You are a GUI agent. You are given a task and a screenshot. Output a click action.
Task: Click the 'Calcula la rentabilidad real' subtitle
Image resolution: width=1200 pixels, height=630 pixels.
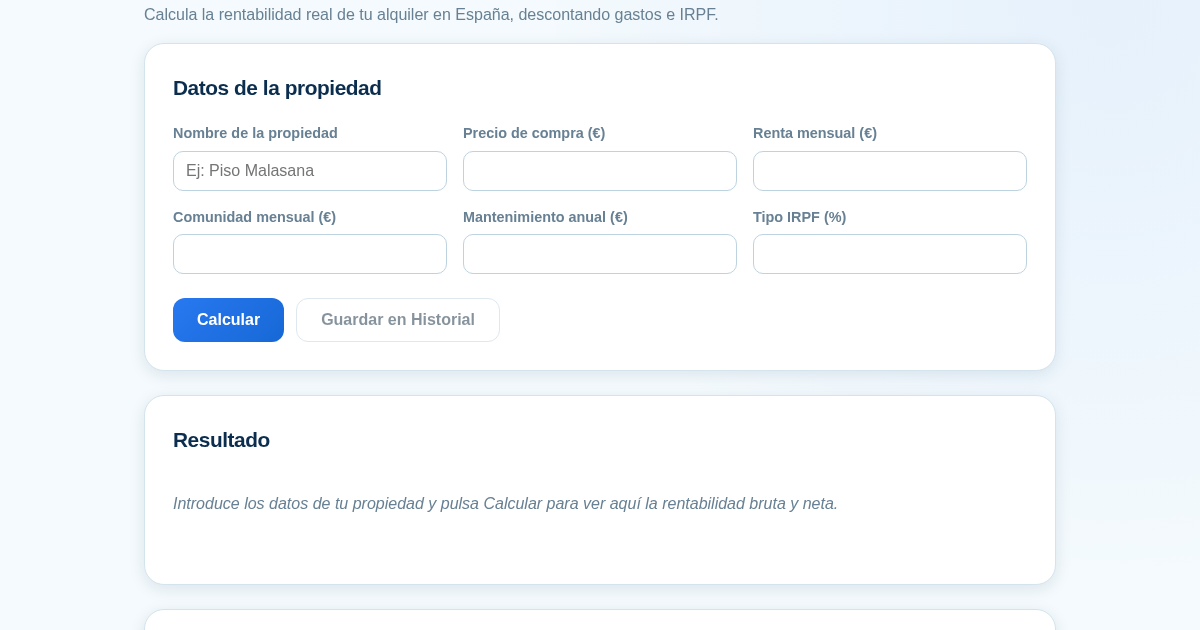click(431, 15)
